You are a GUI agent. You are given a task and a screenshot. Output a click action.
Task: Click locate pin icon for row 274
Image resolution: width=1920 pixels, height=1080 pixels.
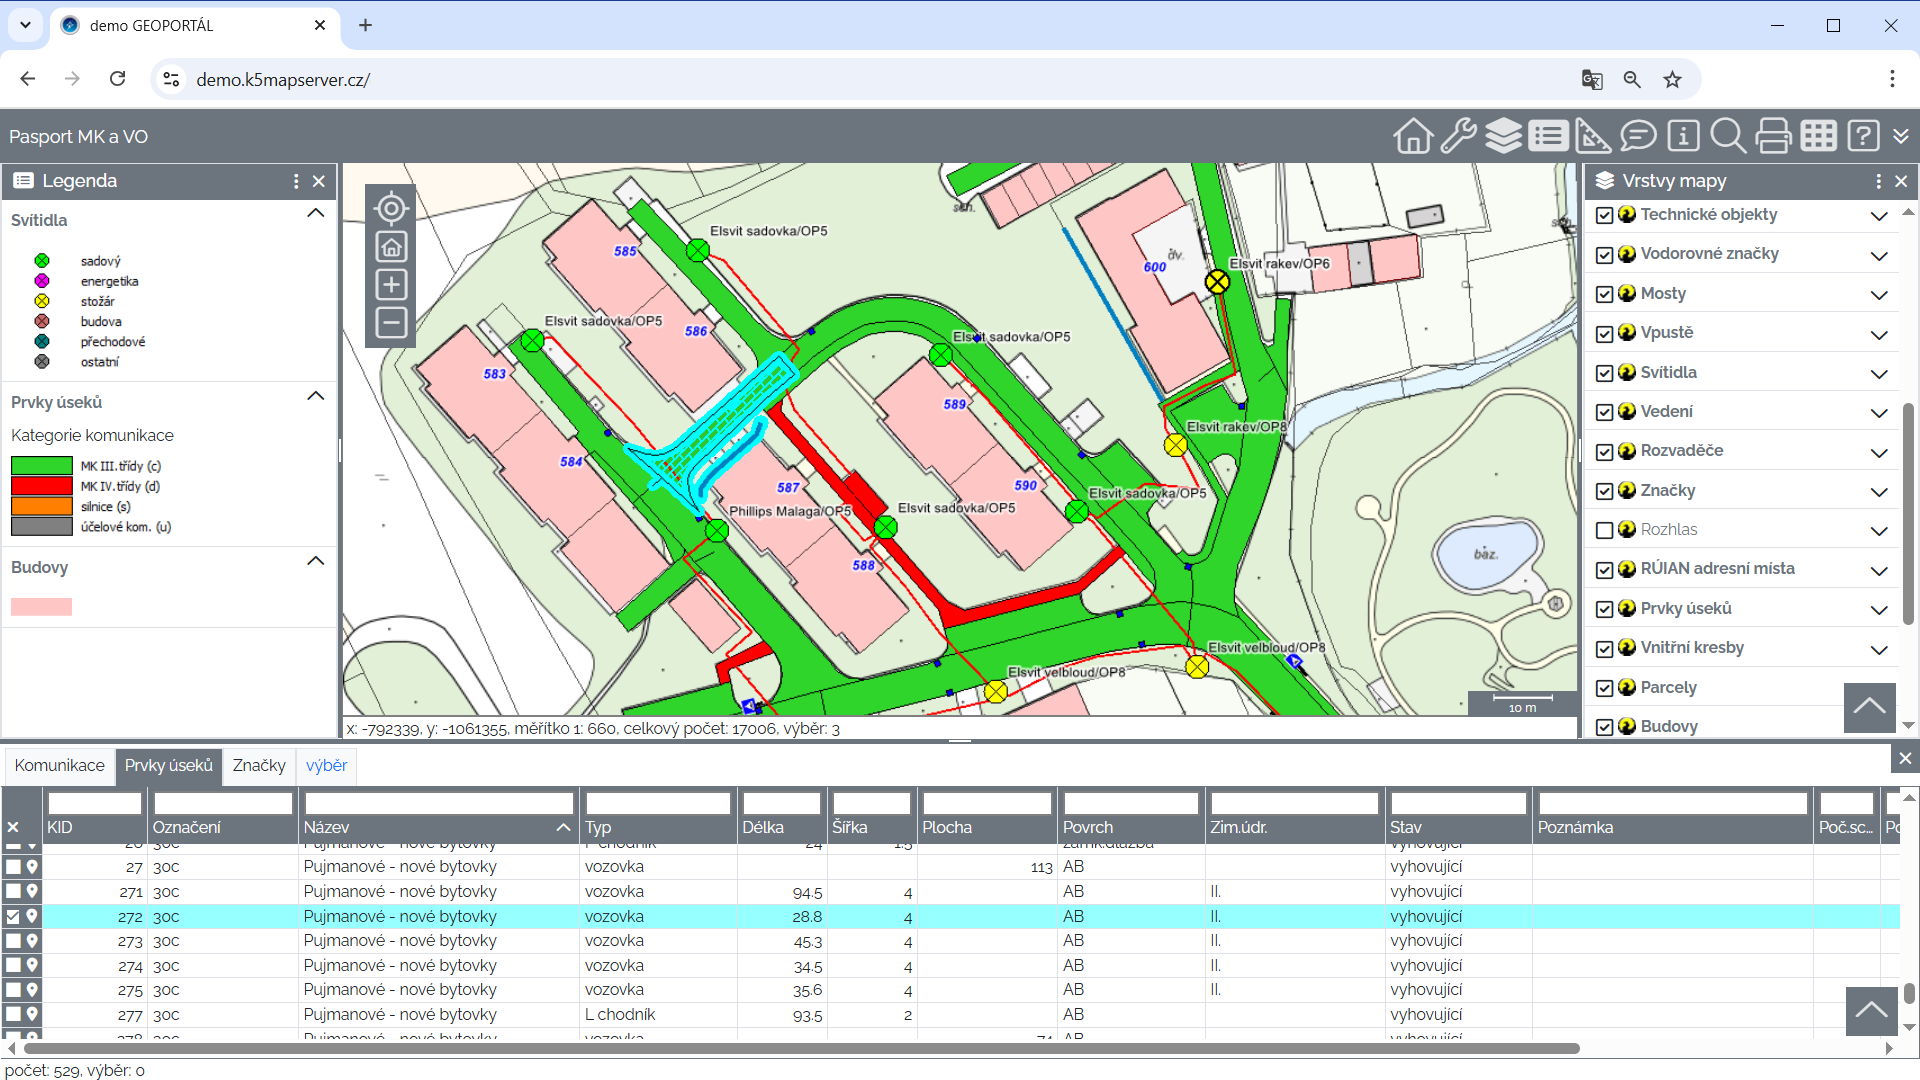click(32, 965)
